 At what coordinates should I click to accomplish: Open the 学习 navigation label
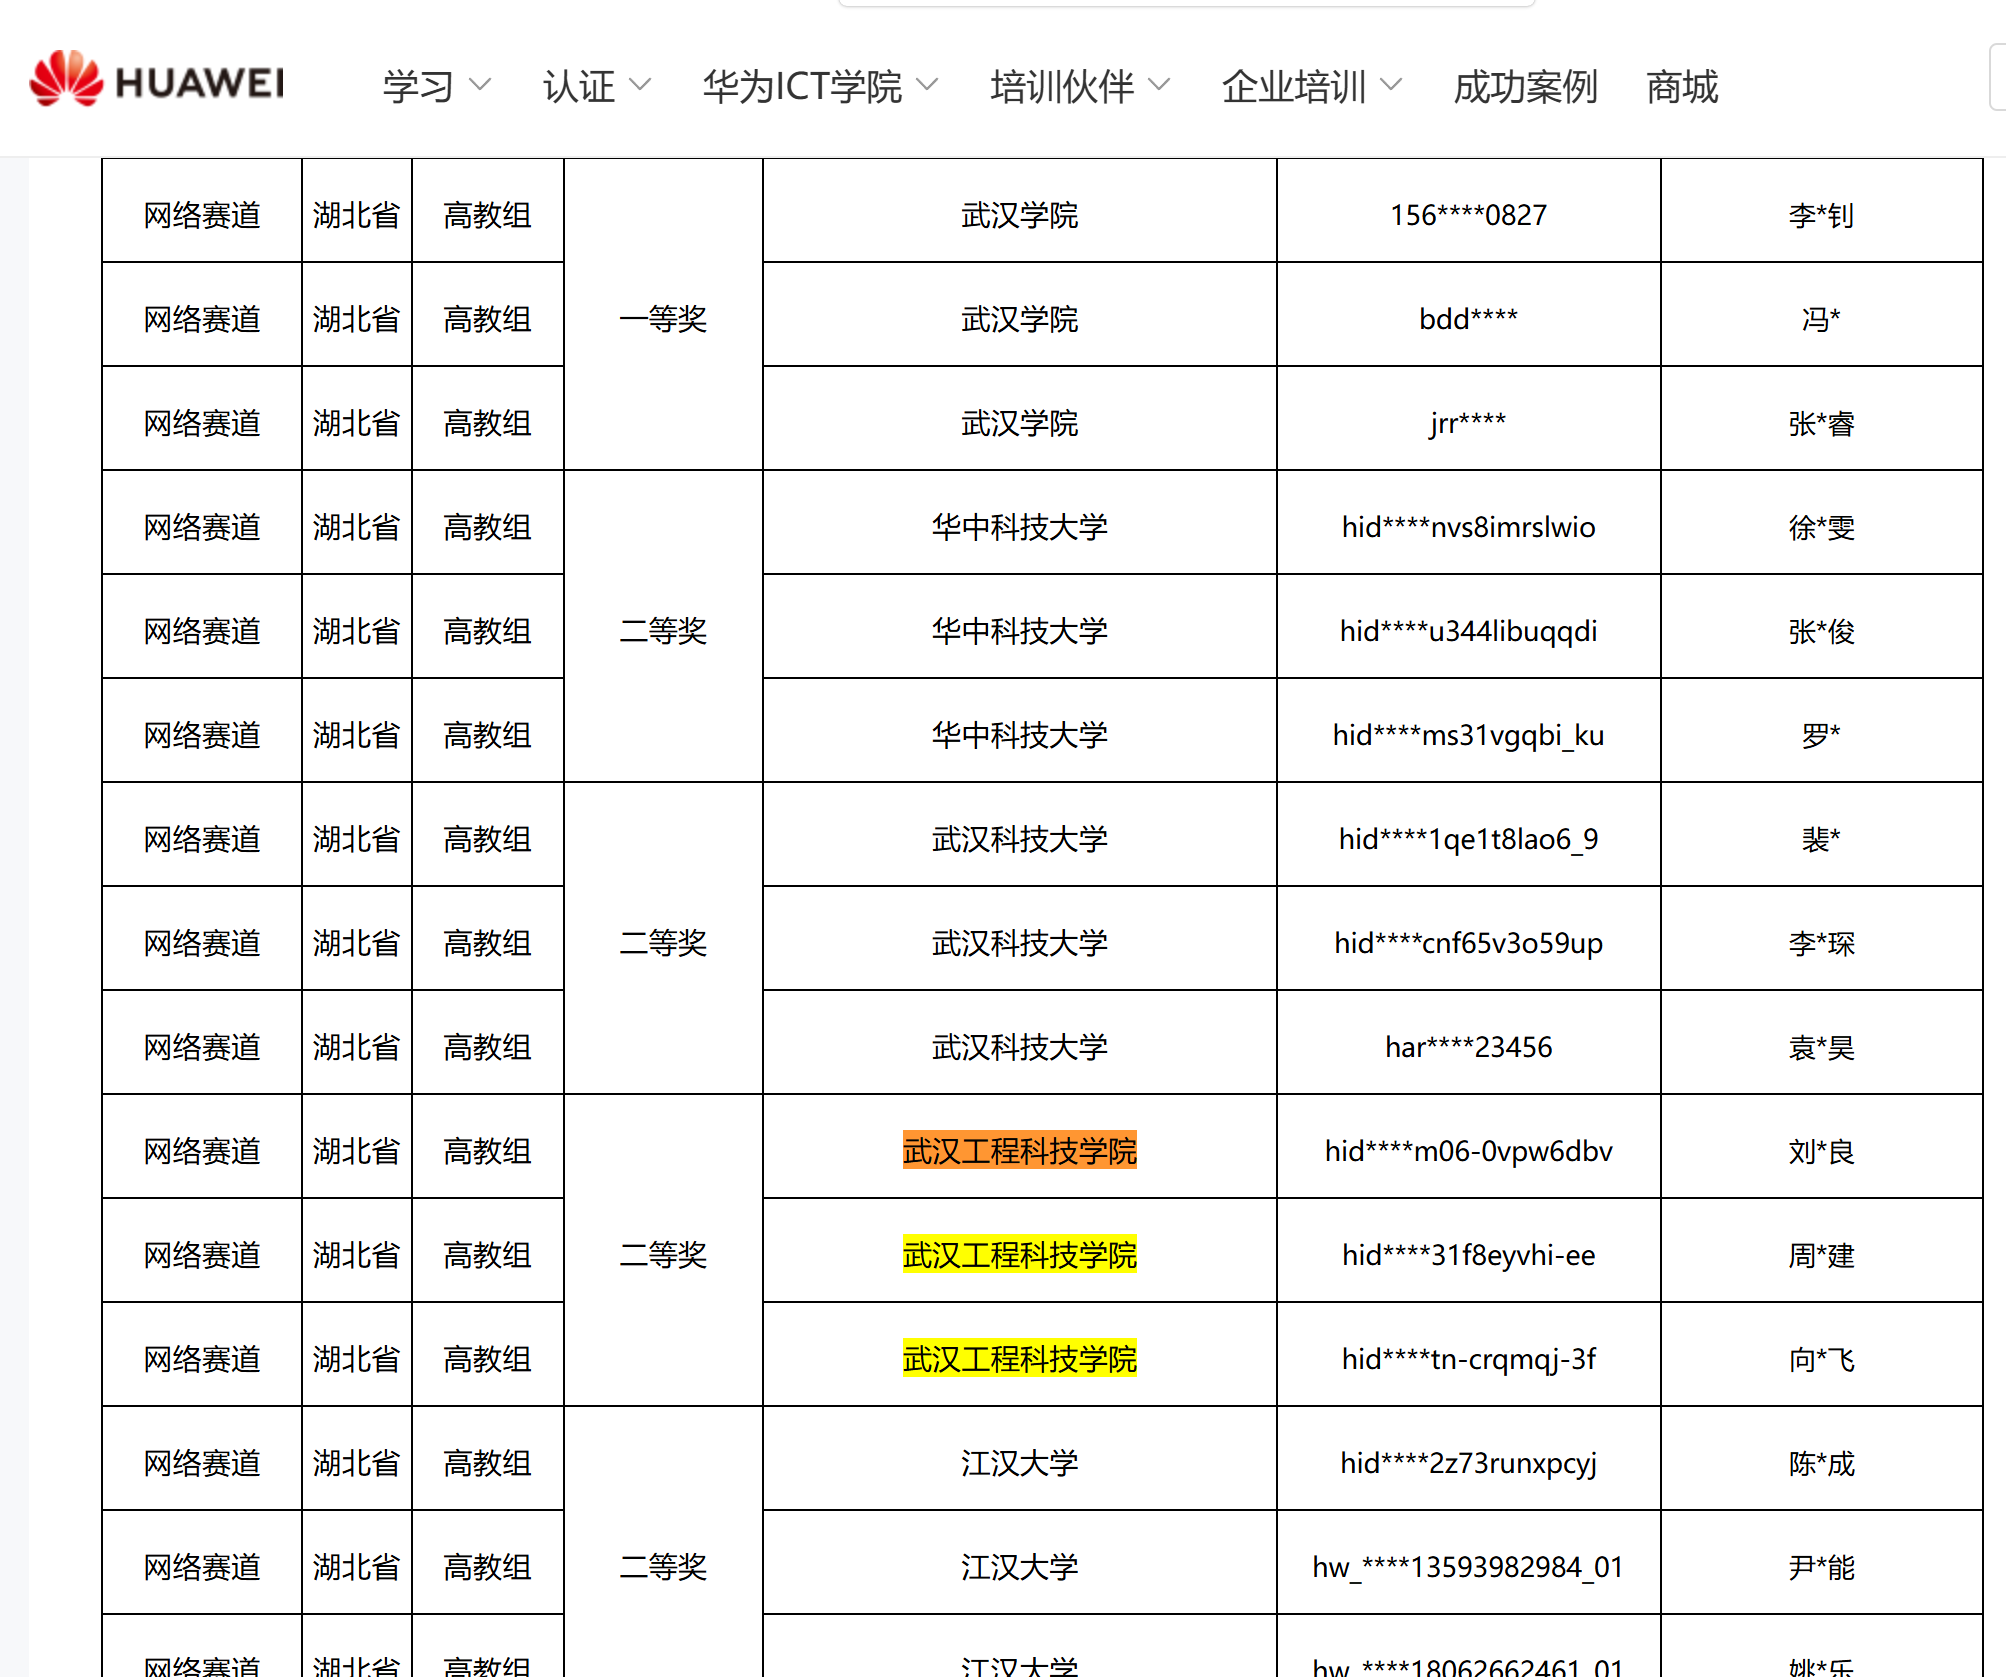(x=418, y=87)
